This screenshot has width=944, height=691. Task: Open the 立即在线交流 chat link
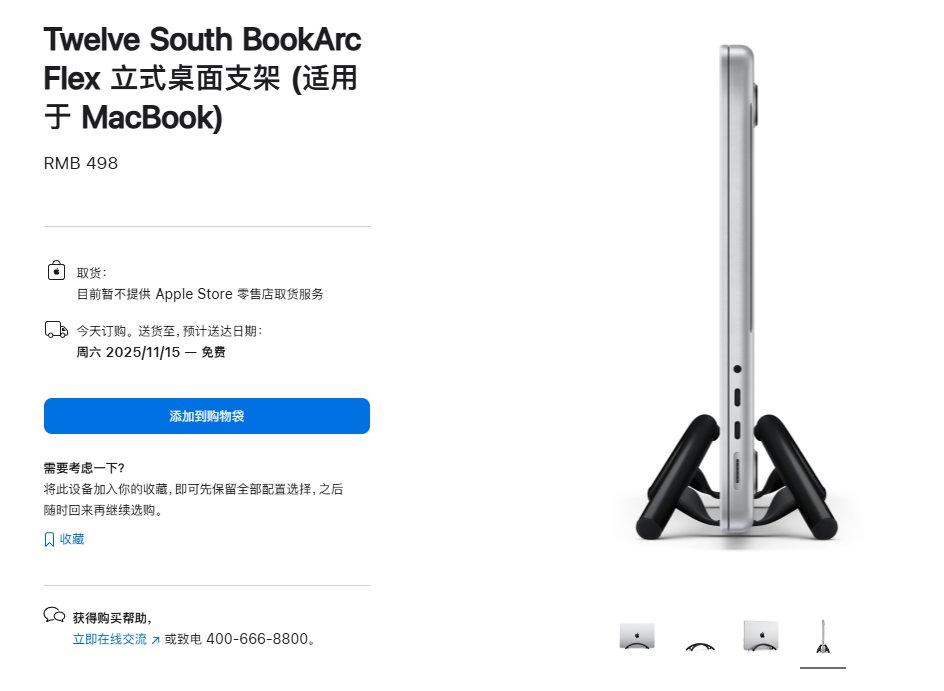coord(110,639)
